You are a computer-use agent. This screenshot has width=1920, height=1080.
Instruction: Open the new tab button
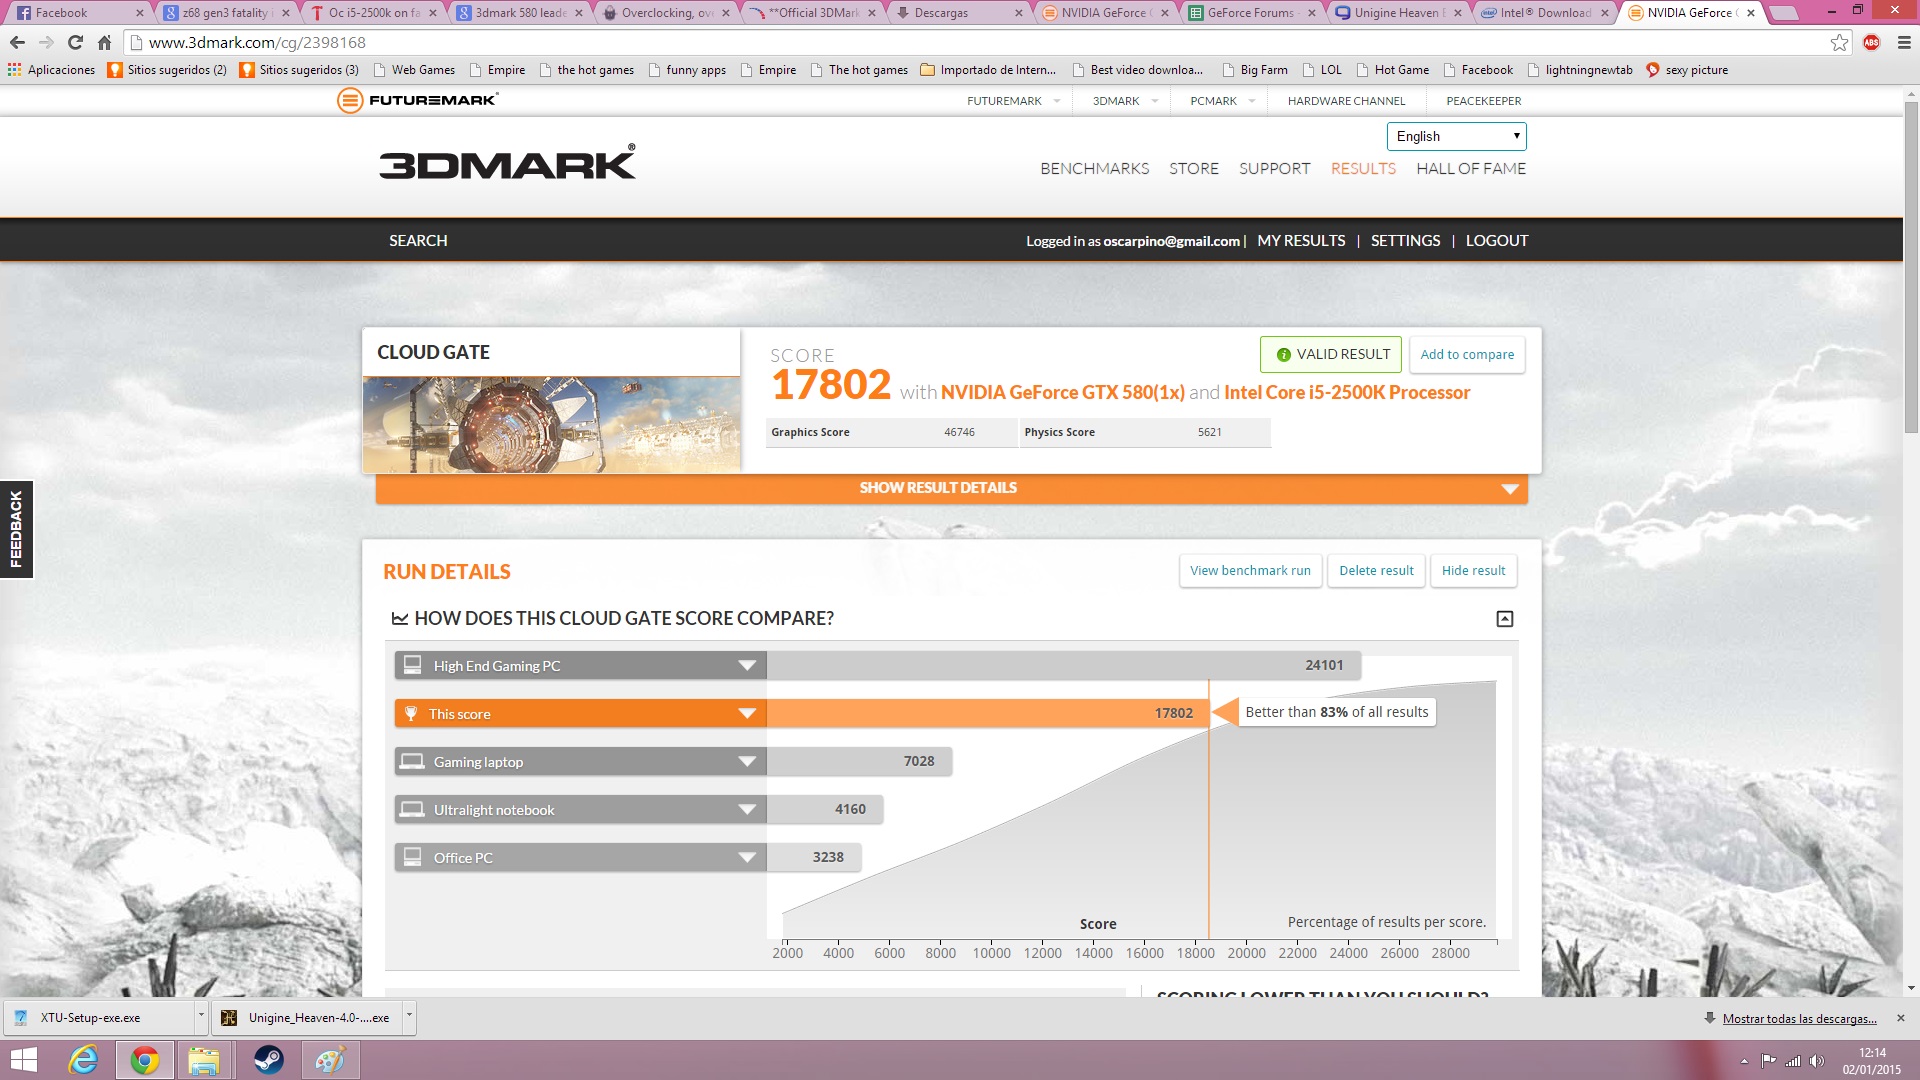coord(1784,13)
